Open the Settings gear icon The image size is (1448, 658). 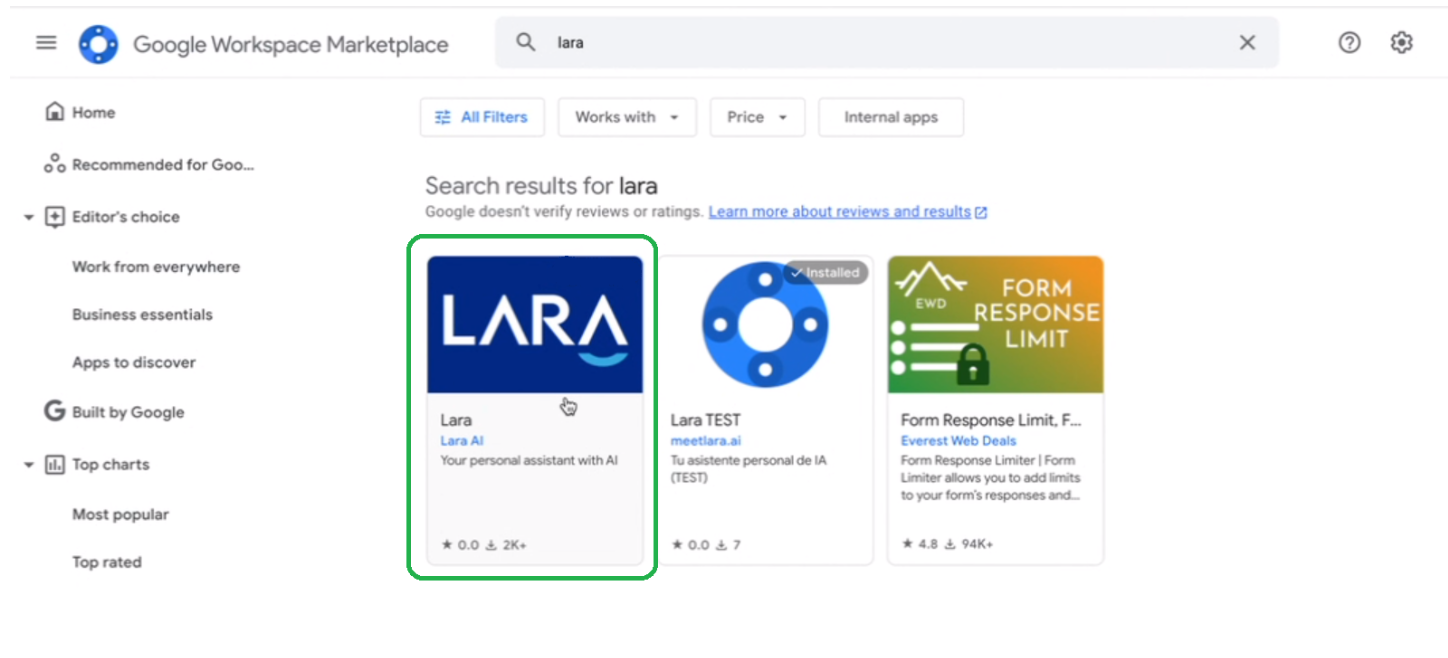coord(1401,42)
